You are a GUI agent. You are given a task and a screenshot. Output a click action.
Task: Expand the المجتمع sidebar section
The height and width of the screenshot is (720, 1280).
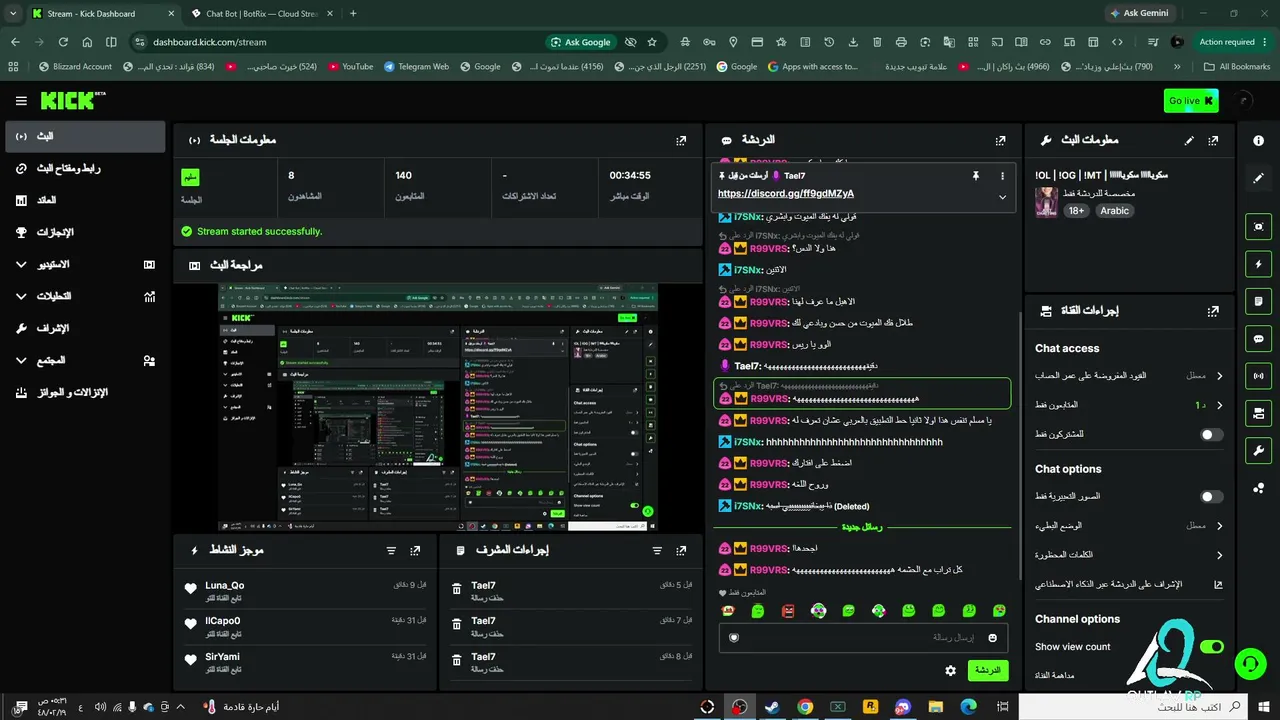[x=85, y=361]
